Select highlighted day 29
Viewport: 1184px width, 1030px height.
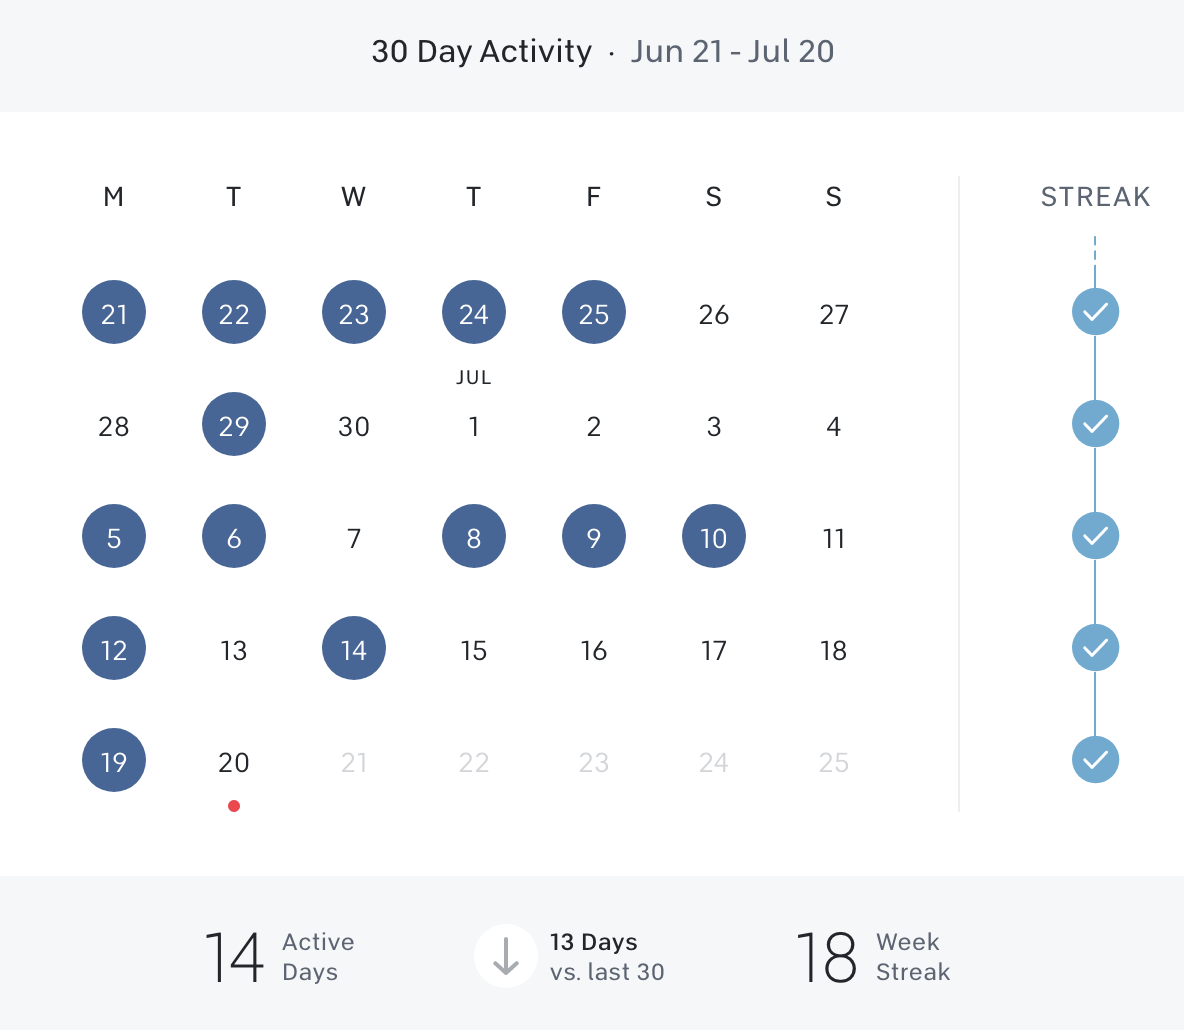tap(234, 425)
